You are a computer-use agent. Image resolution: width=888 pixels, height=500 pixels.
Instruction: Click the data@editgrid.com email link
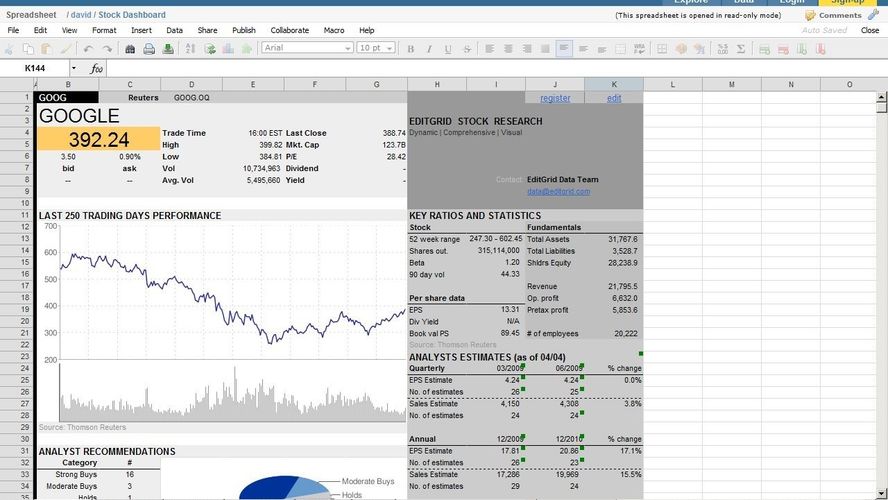coord(558,192)
